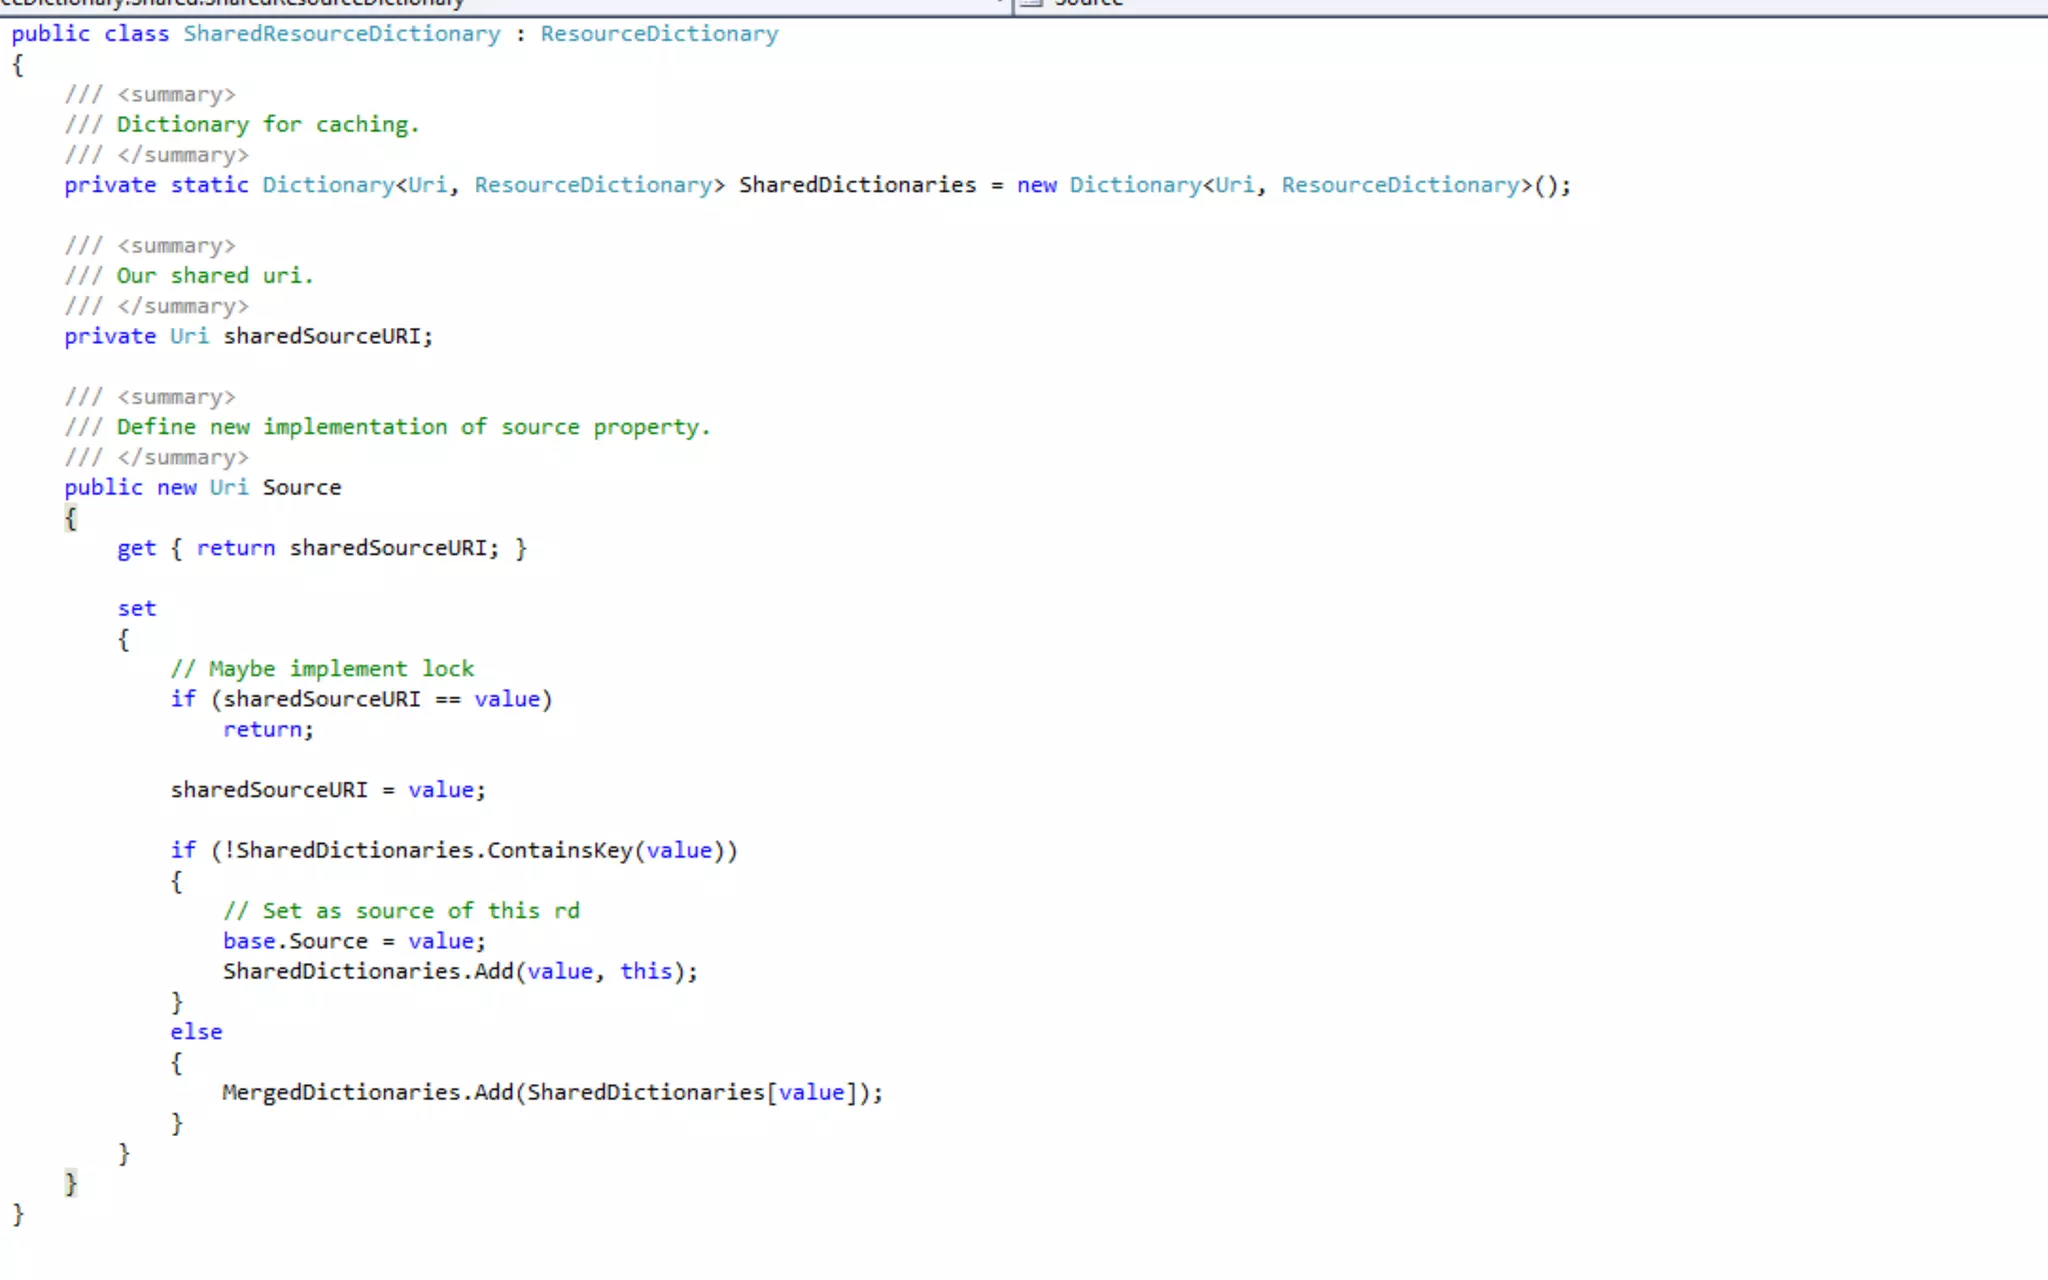Click MergedDictionaries in the else block
Image resolution: width=2048 pixels, height=1280 pixels.
coord(341,1092)
